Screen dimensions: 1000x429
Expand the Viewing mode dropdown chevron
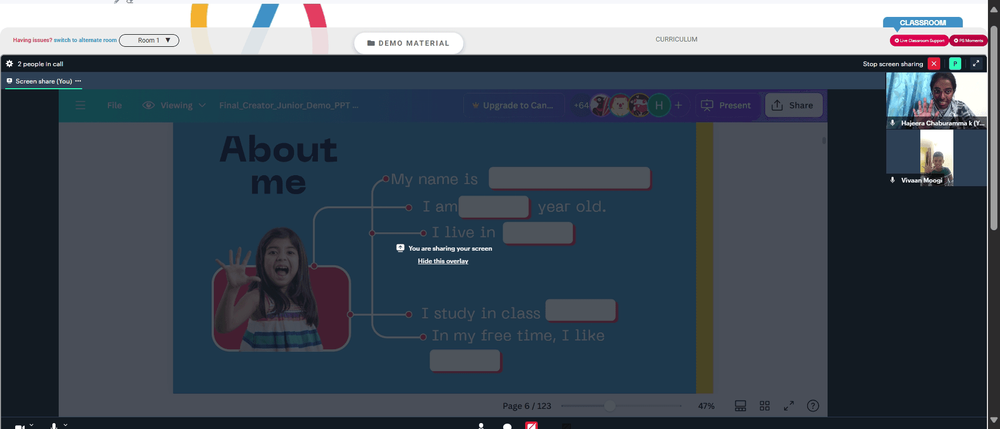202,105
